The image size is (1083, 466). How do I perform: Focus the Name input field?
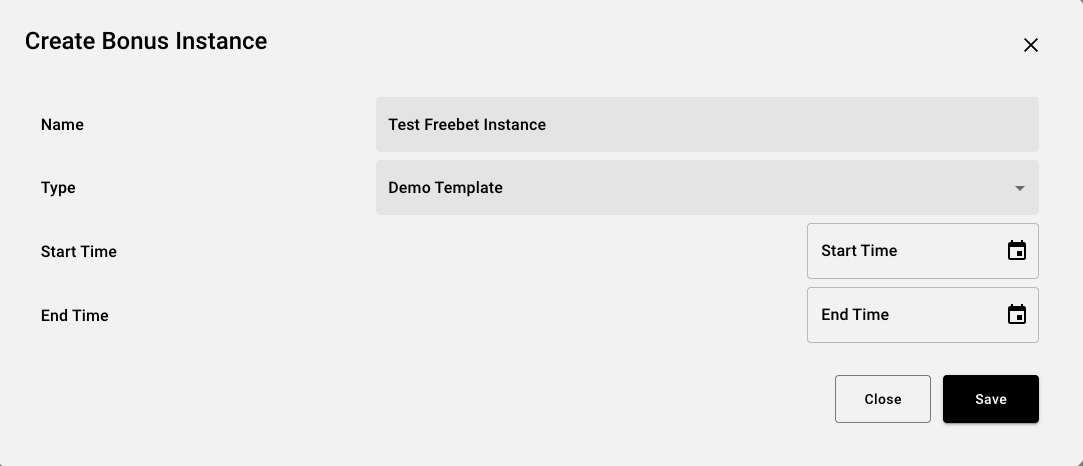[x=706, y=124]
